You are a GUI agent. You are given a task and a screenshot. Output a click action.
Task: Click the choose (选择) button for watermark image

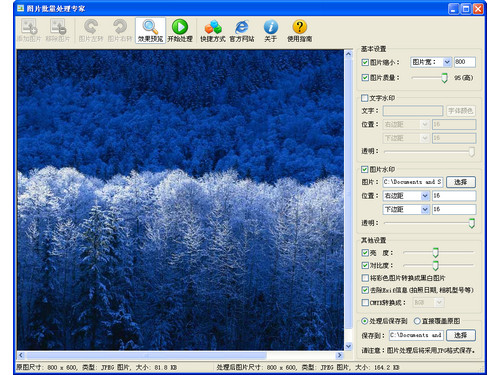coord(461,182)
